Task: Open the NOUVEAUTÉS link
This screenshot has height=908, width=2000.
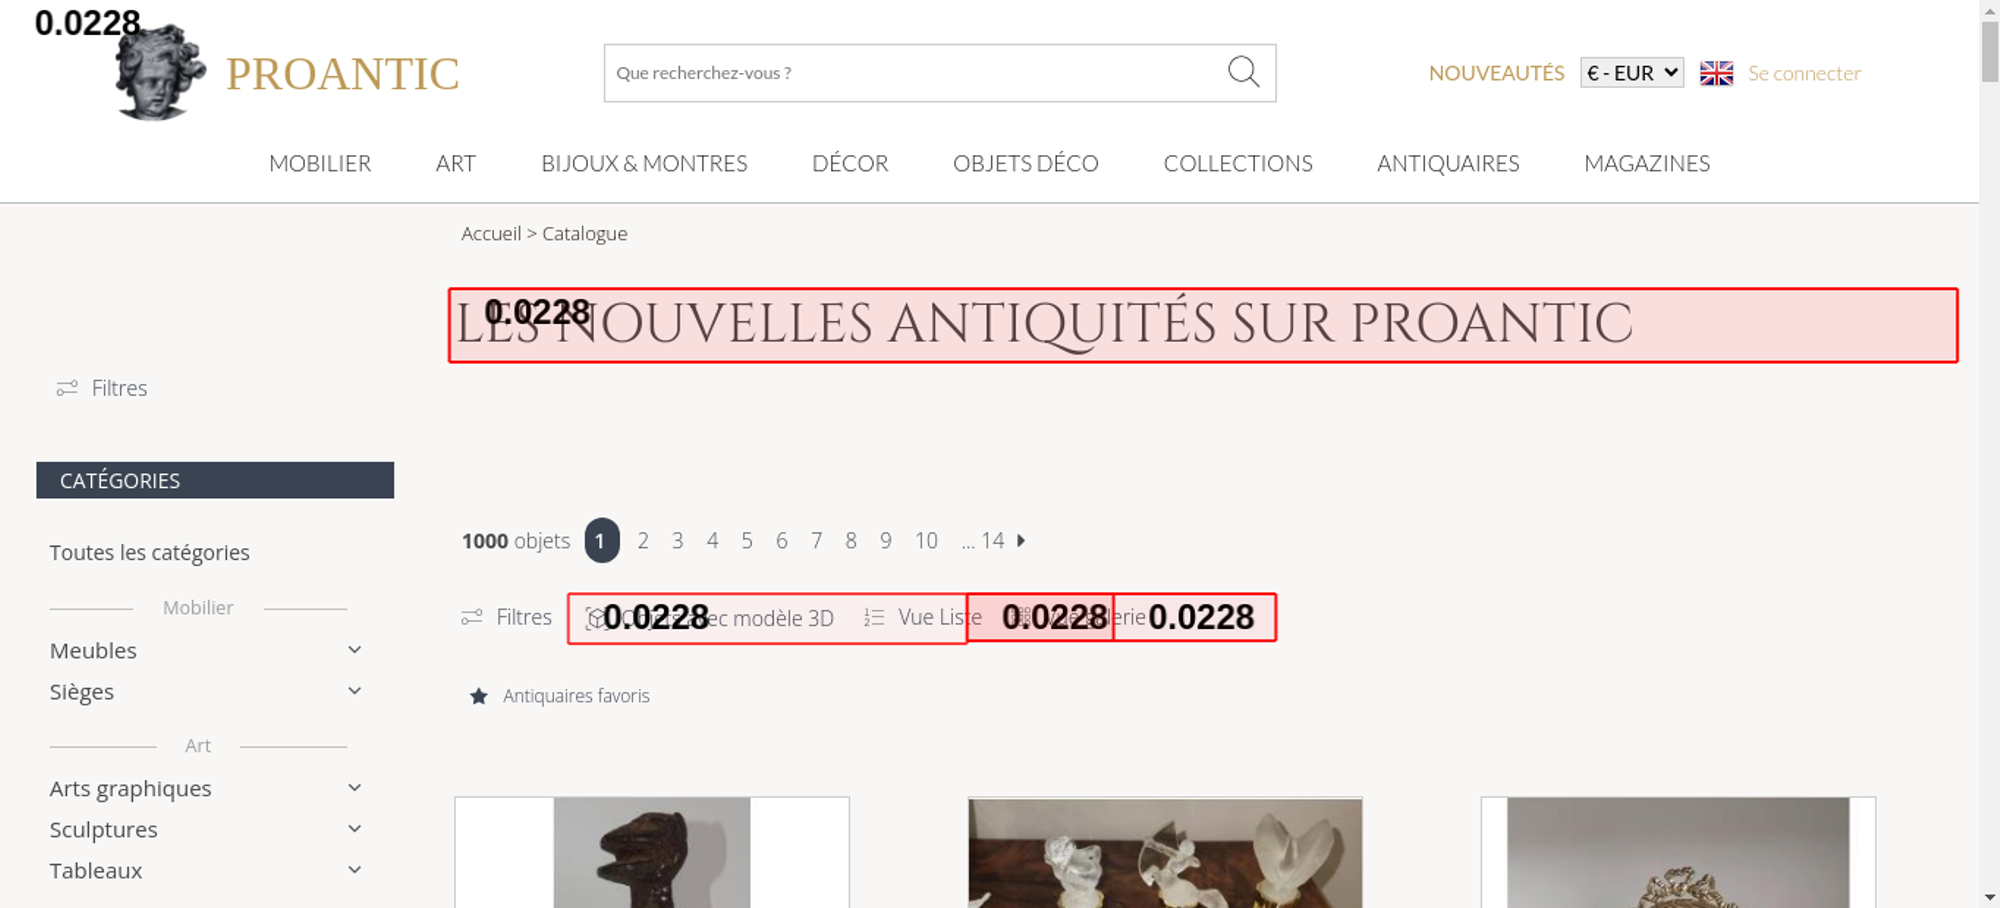Action: (x=1496, y=73)
